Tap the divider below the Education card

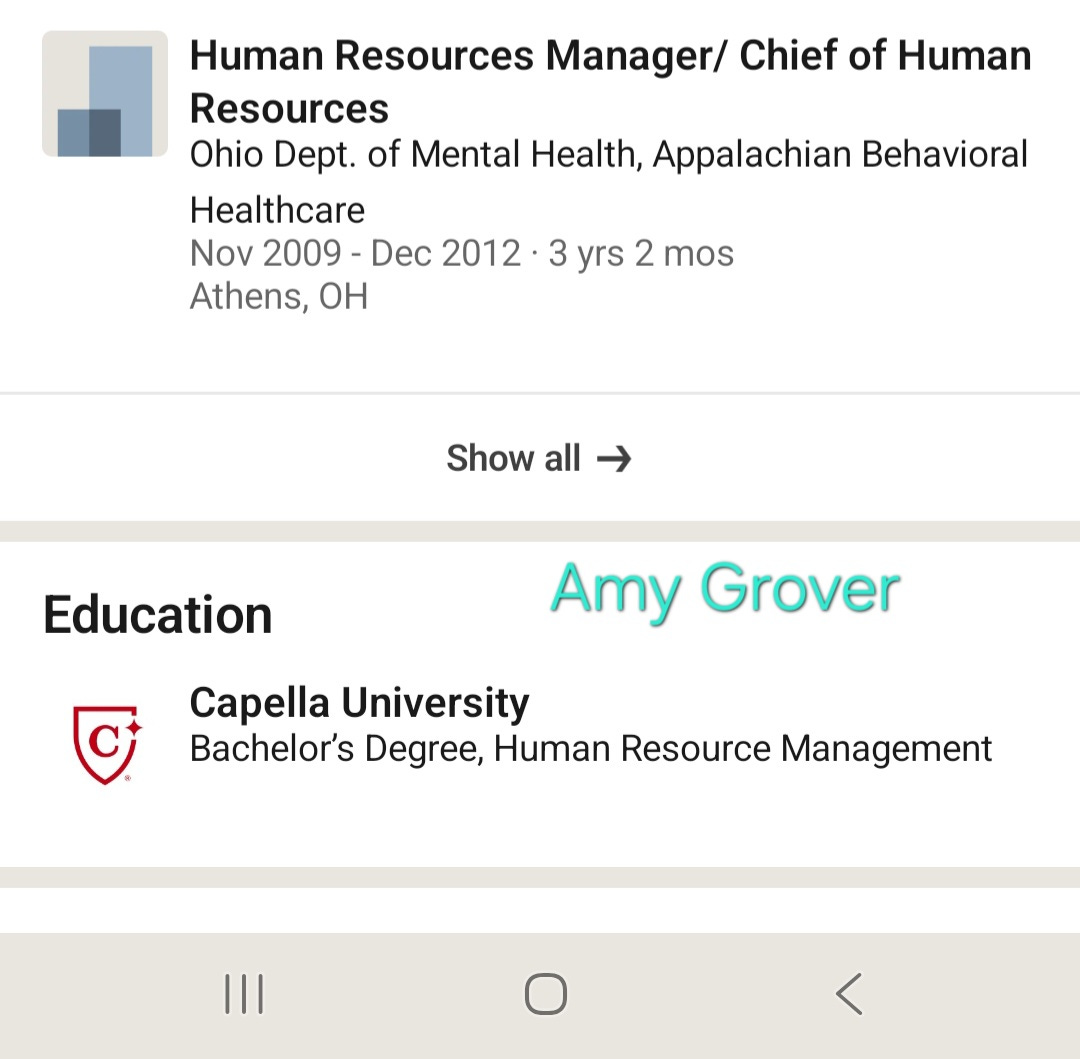pos(540,877)
